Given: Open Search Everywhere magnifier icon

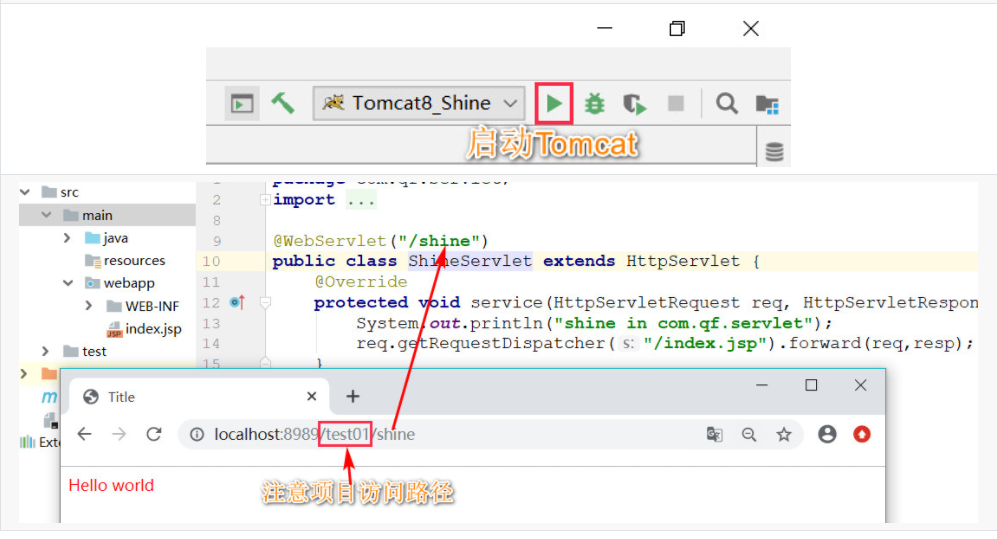Looking at the screenshot, I should click(727, 104).
